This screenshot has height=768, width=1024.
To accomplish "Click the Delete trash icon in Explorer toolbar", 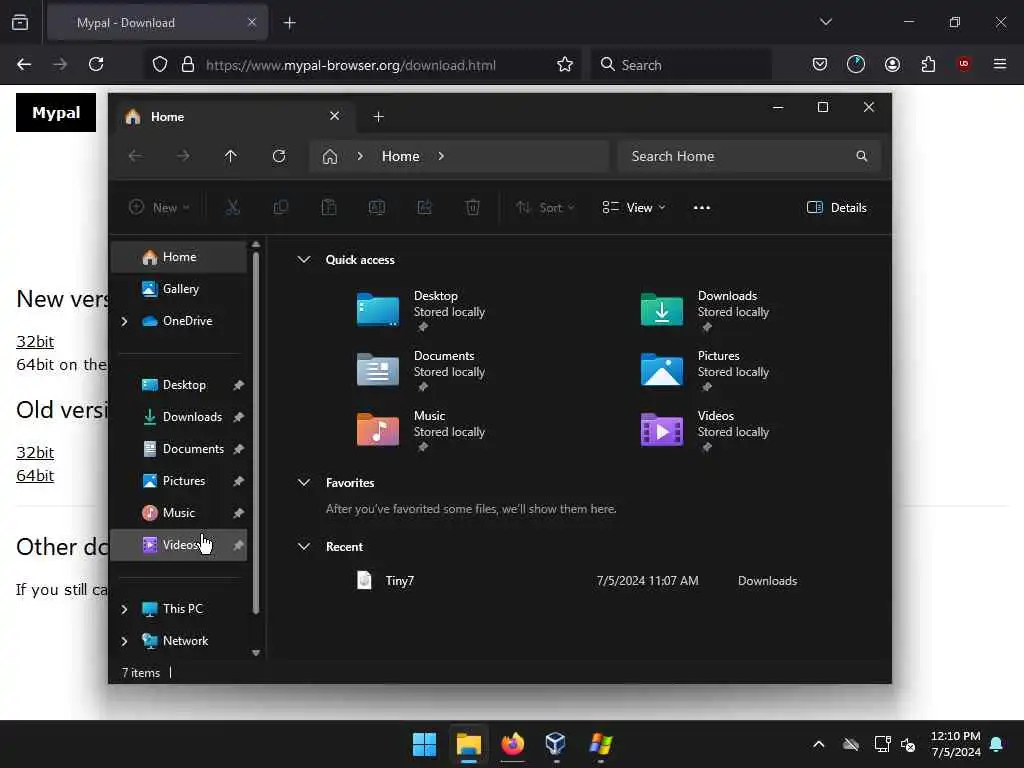I will coord(472,208).
